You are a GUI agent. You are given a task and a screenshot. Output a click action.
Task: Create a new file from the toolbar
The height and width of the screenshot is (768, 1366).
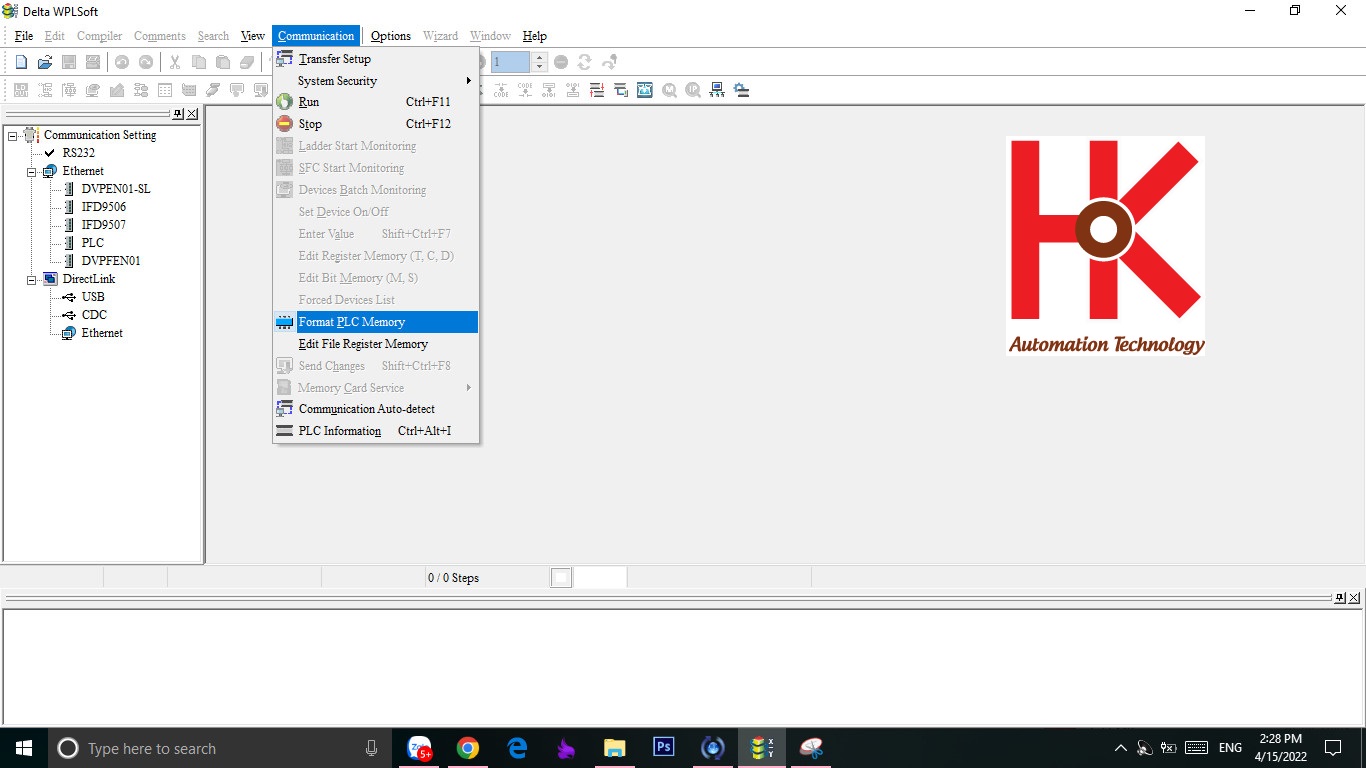21,62
